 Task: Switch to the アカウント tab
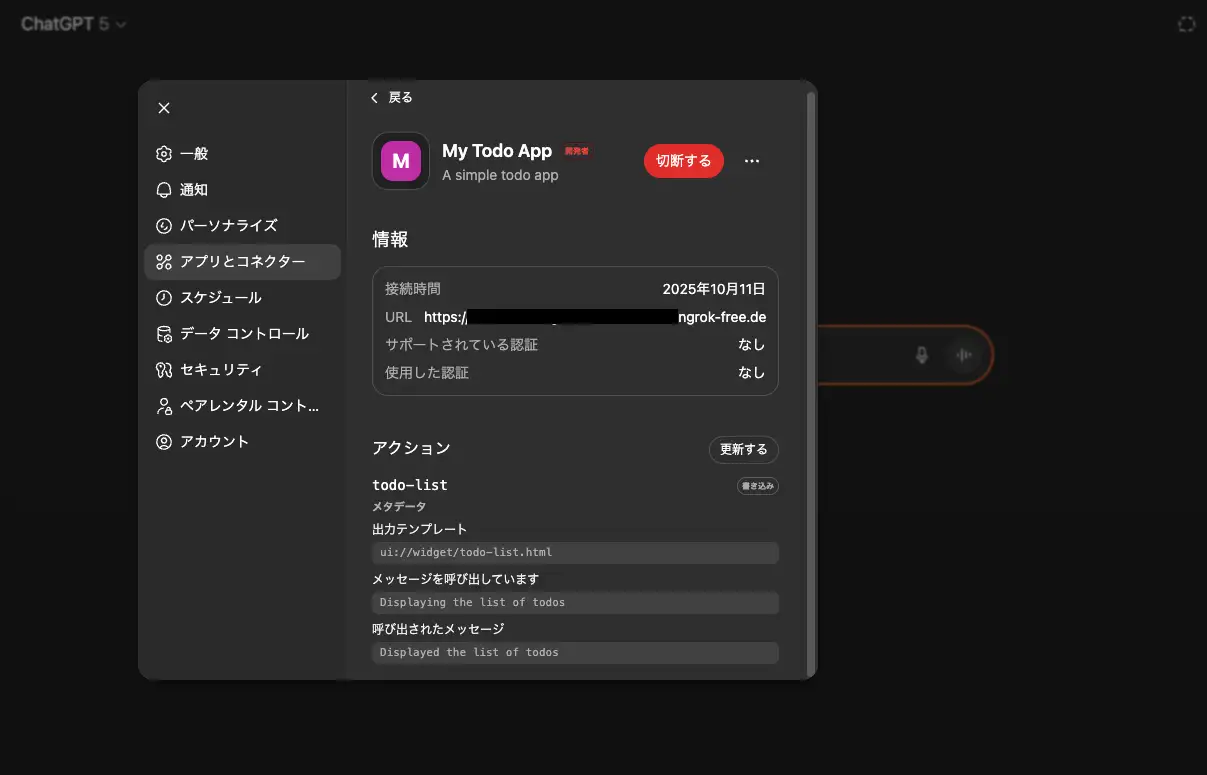coord(242,442)
